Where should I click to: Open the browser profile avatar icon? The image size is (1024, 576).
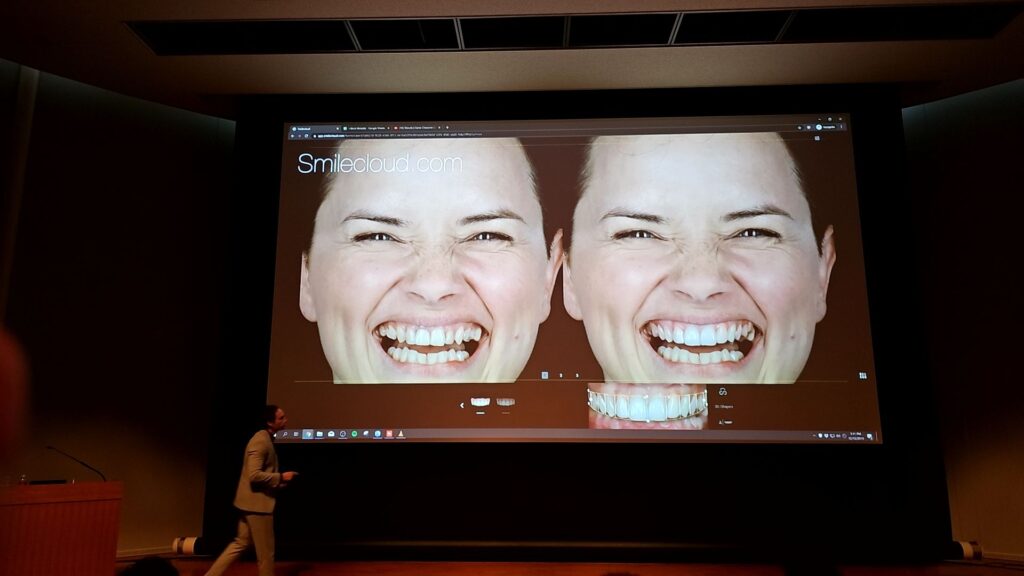[x=819, y=127]
